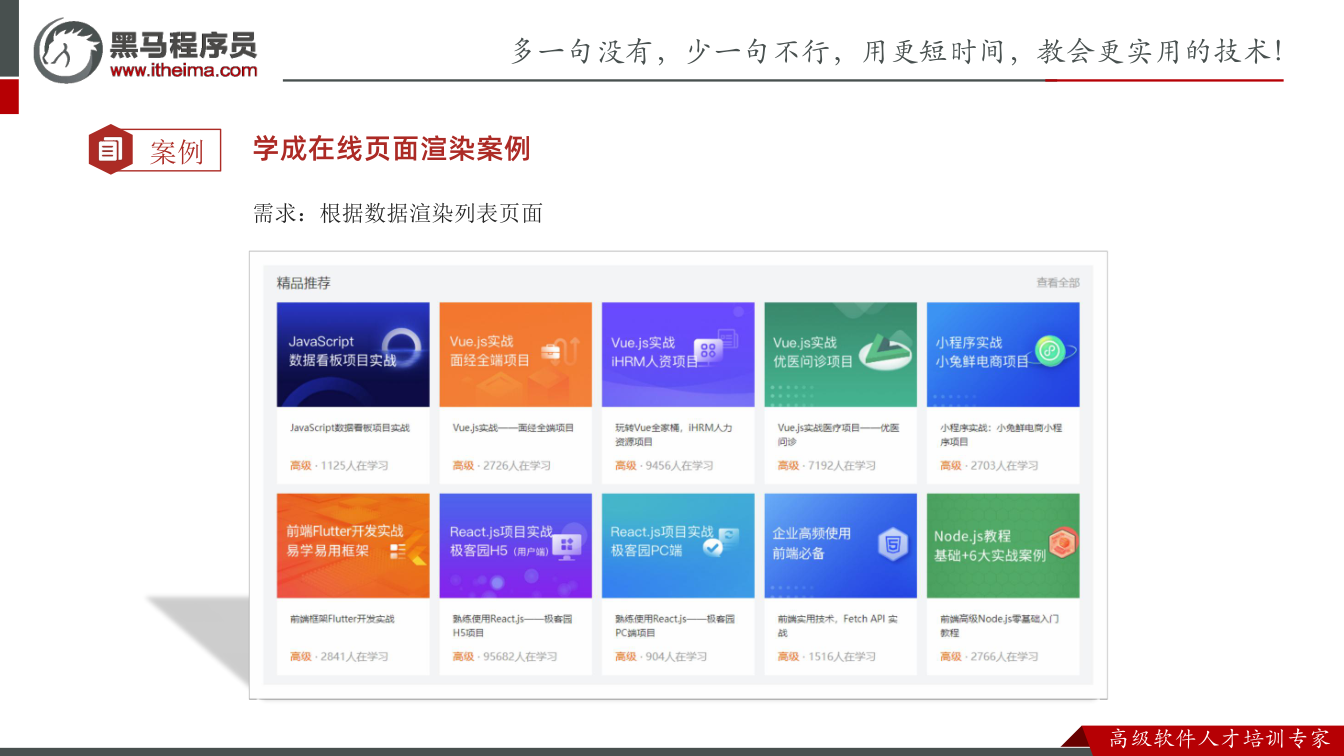Open the www.itheima.com link
The width and height of the screenshot is (1344, 756).
(x=183, y=70)
